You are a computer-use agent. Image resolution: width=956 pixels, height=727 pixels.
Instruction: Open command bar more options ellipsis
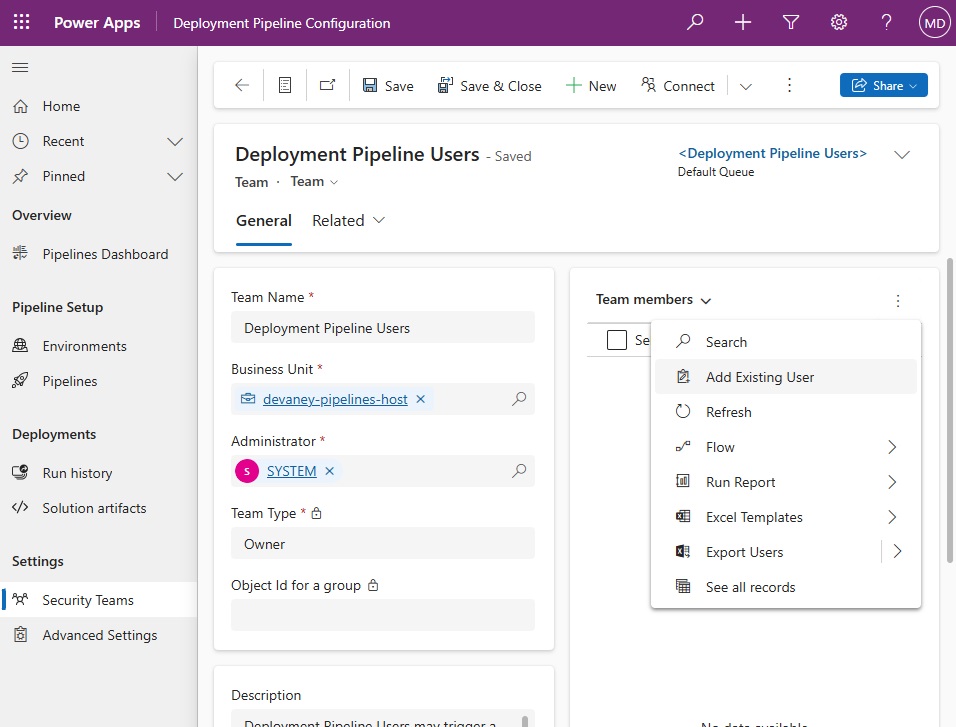pyautogui.click(x=789, y=85)
